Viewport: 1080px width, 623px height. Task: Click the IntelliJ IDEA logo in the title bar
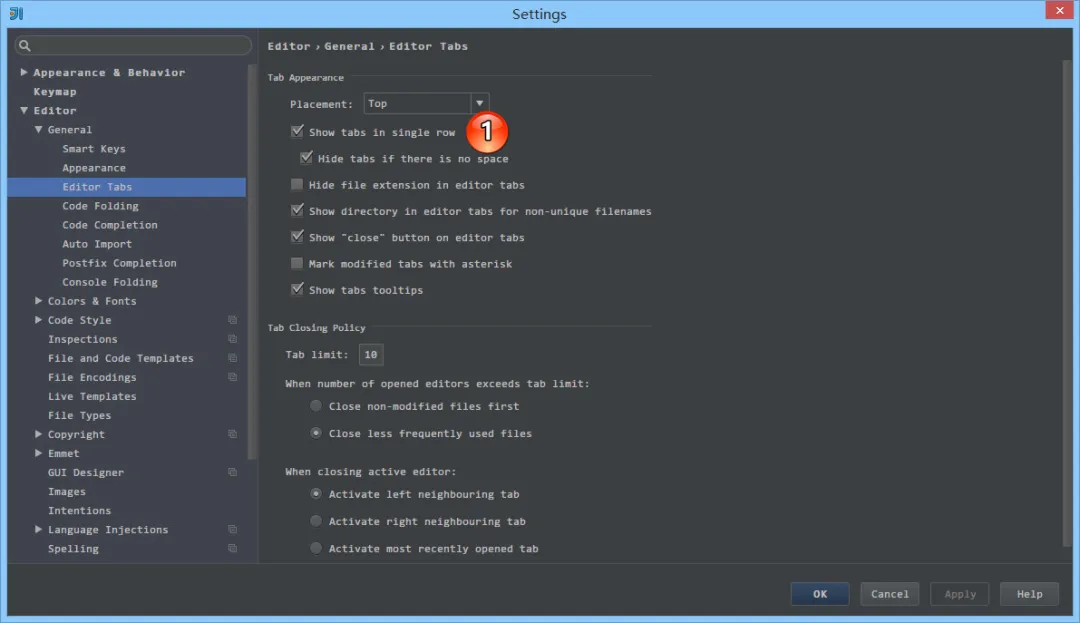click(x=17, y=14)
